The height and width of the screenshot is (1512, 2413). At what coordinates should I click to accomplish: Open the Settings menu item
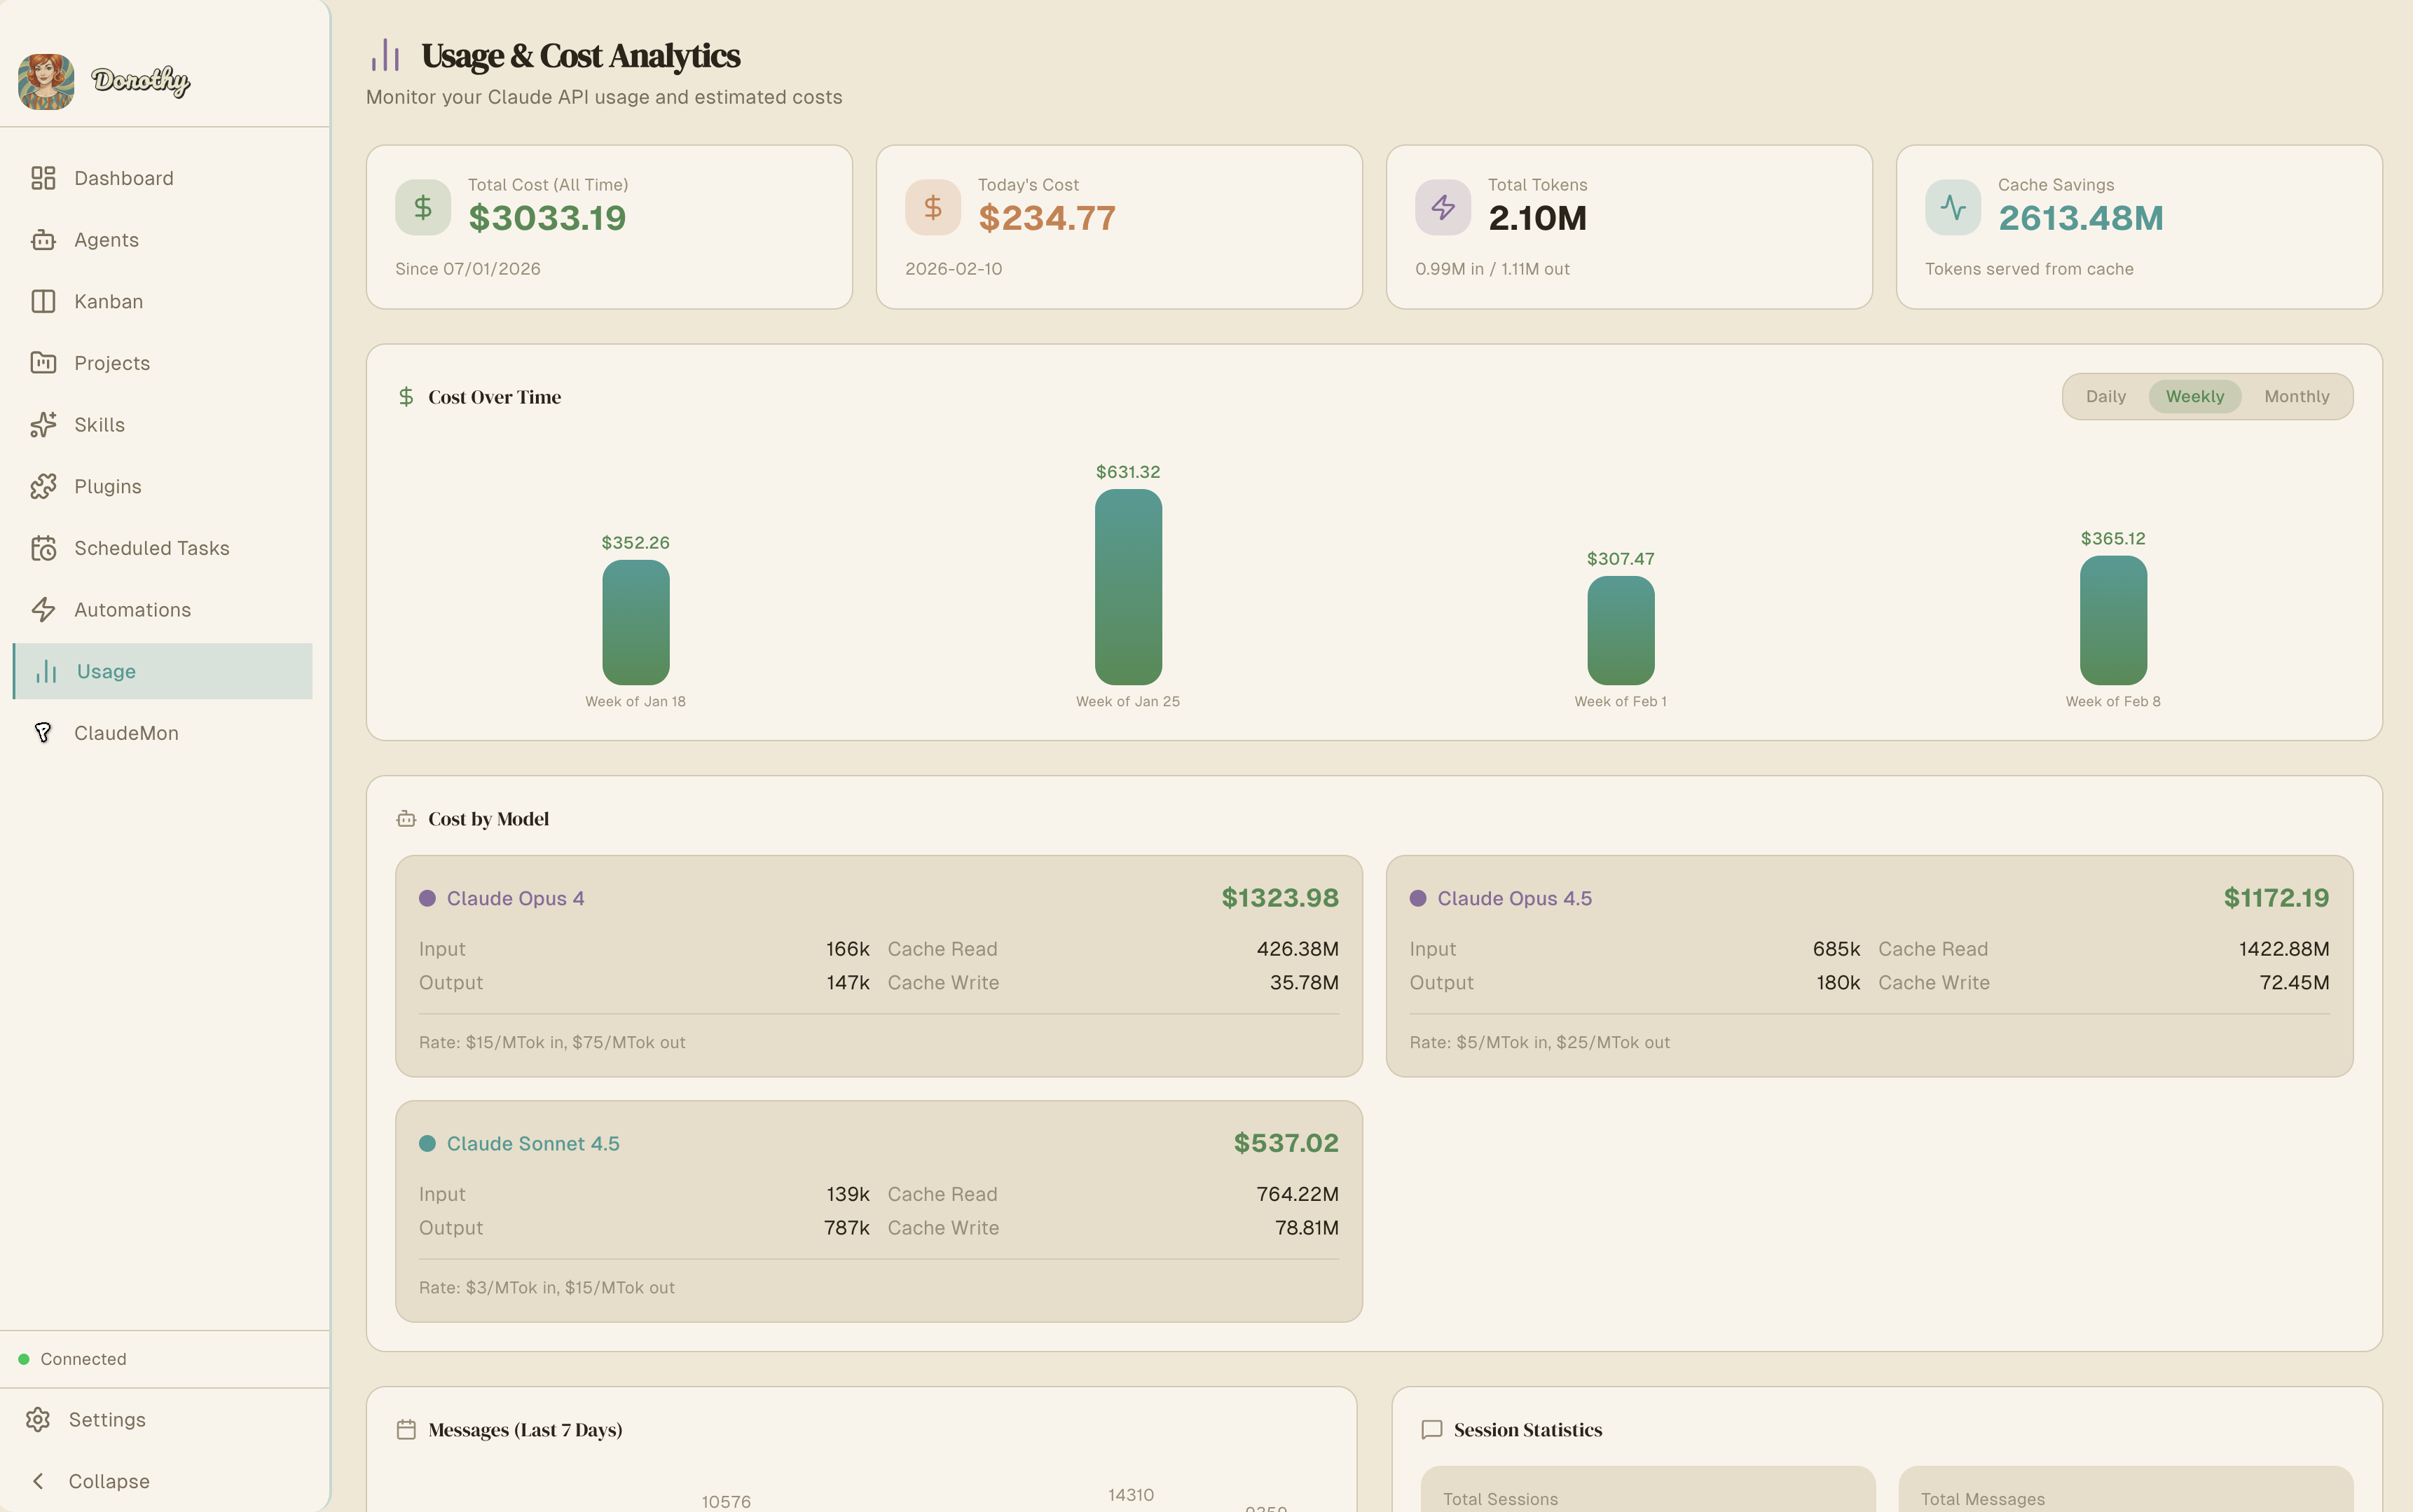(x=106, y=1419)
